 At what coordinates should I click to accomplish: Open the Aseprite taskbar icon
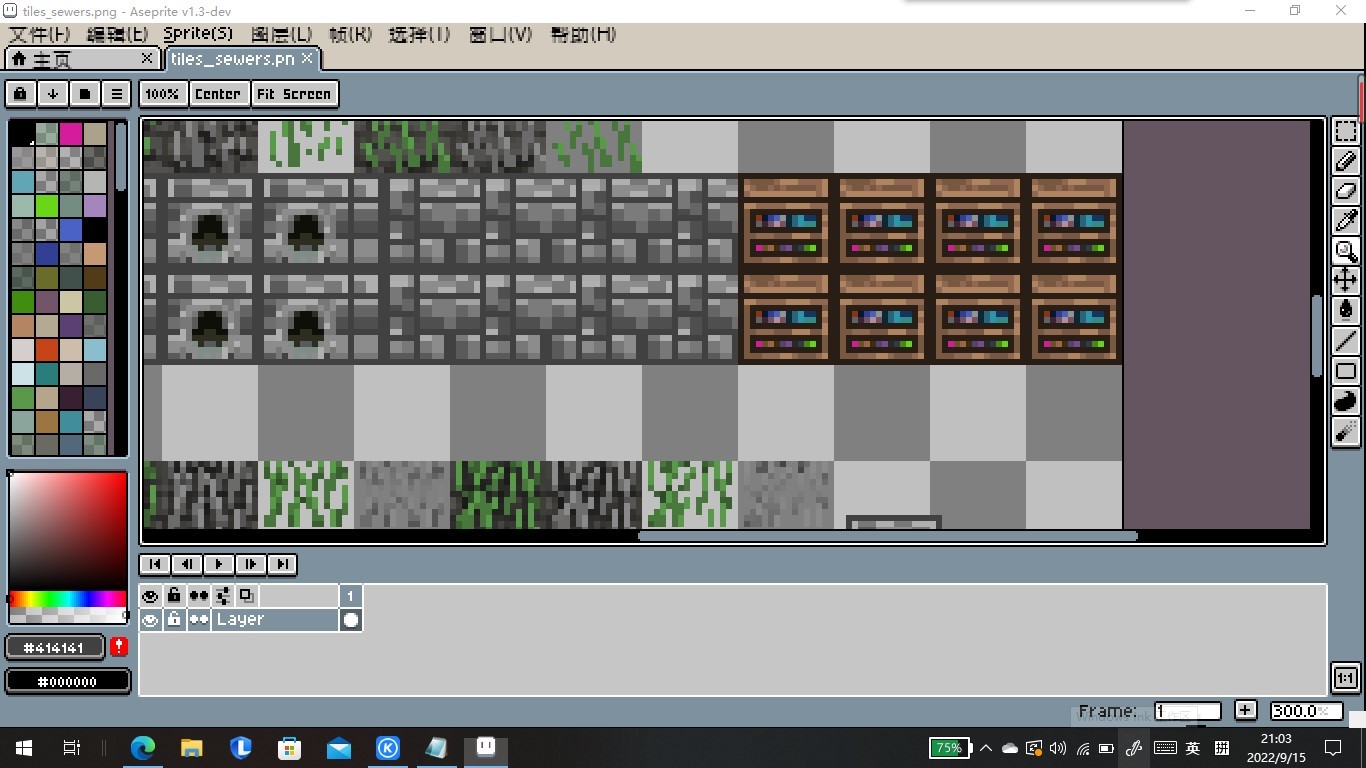(486, 747)
